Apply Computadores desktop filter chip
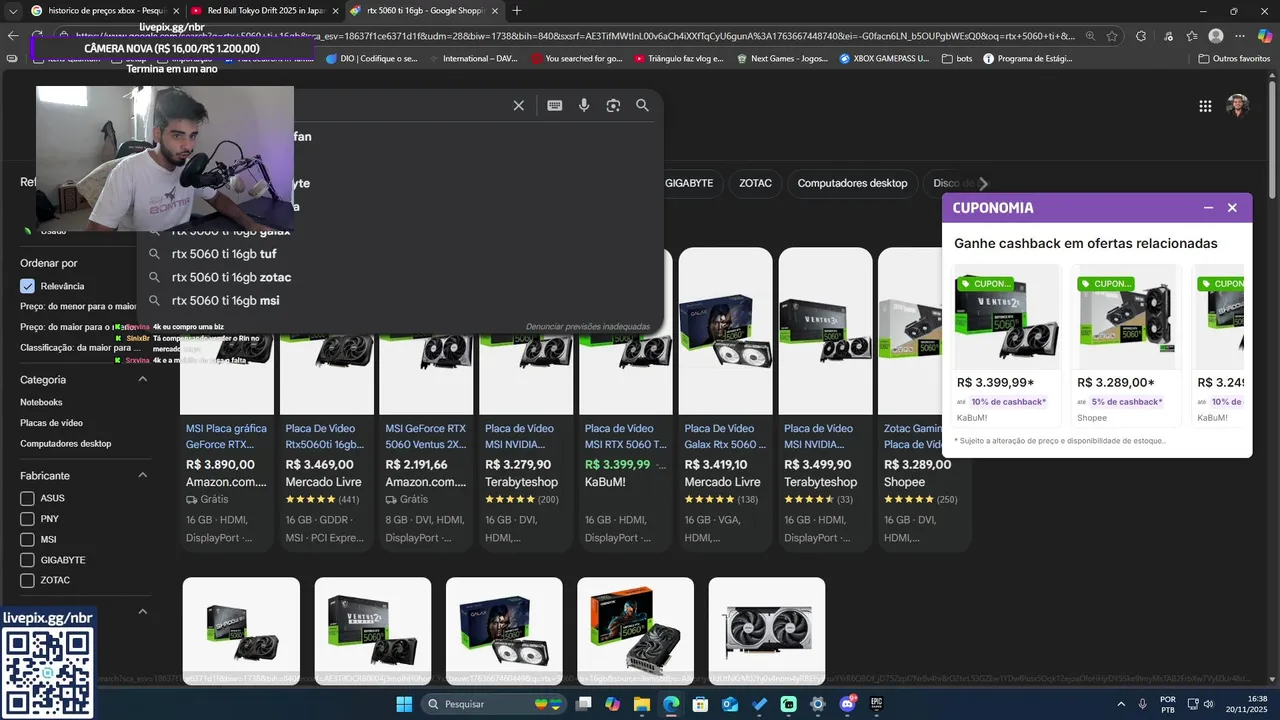This screenshot has height=720, width=1280. pos(852,183)
